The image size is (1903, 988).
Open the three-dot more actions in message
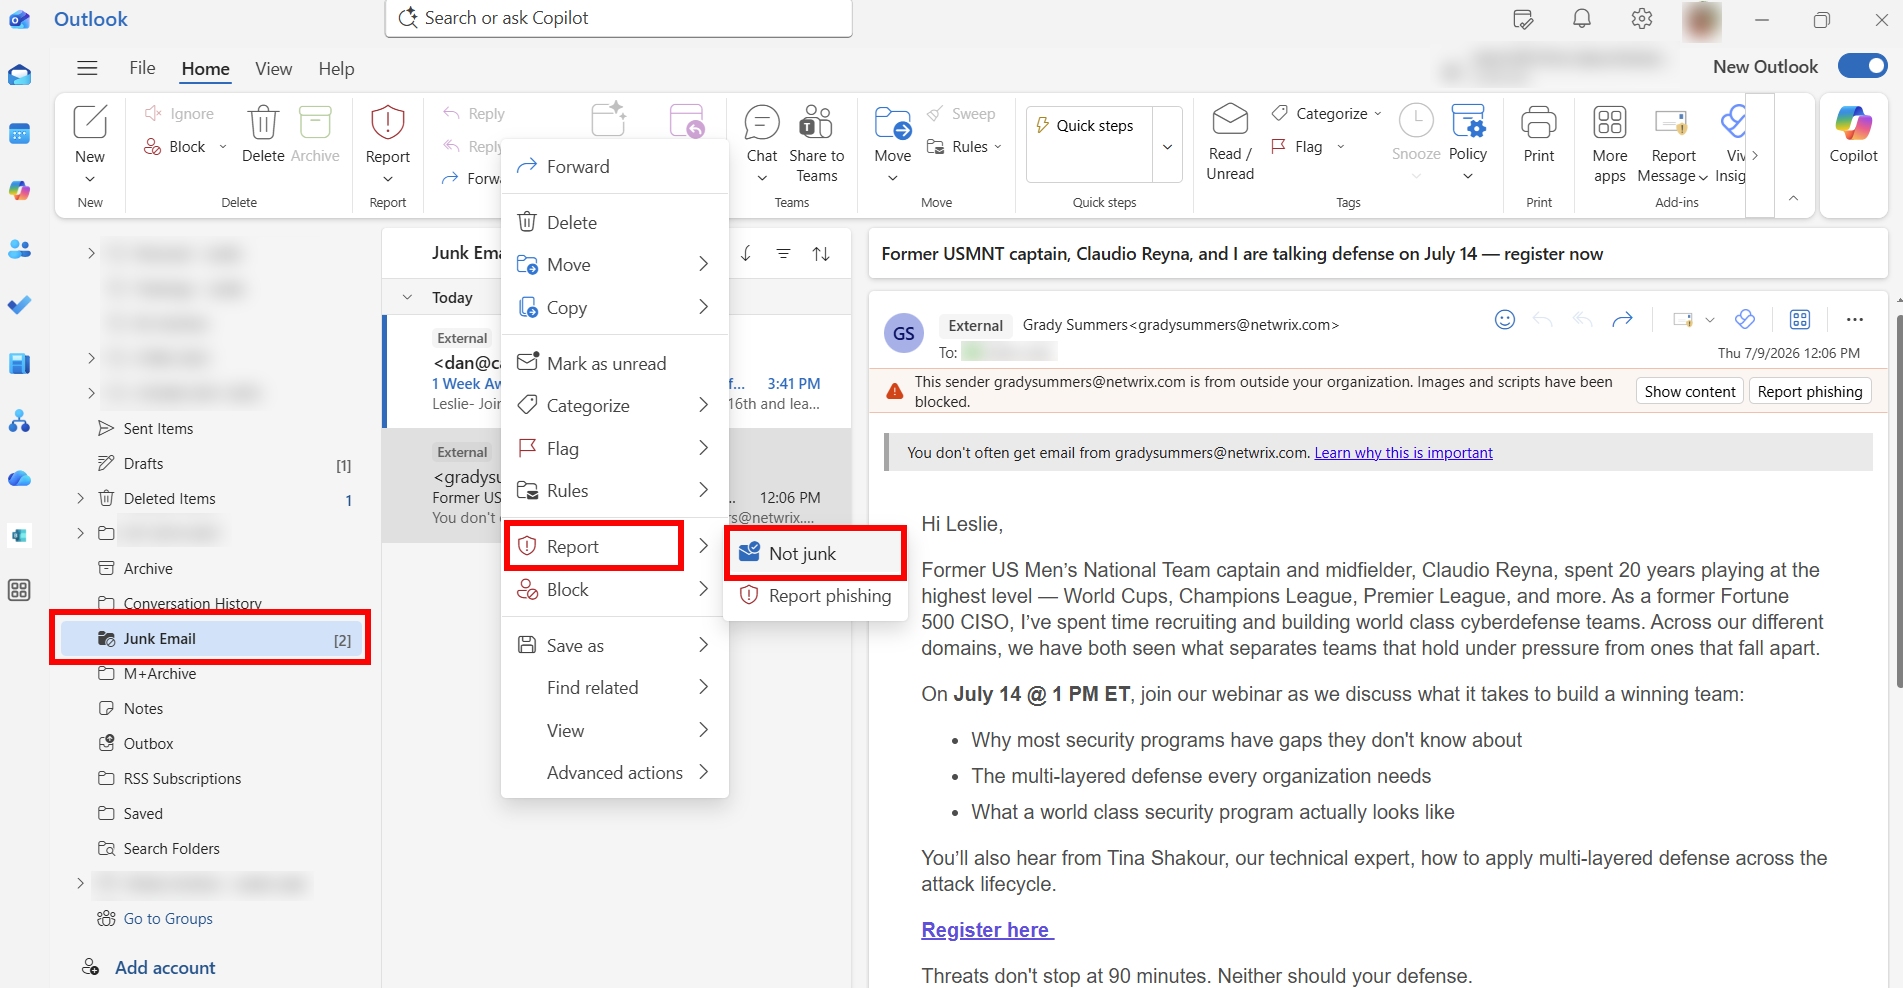[x=1855, y=320]
